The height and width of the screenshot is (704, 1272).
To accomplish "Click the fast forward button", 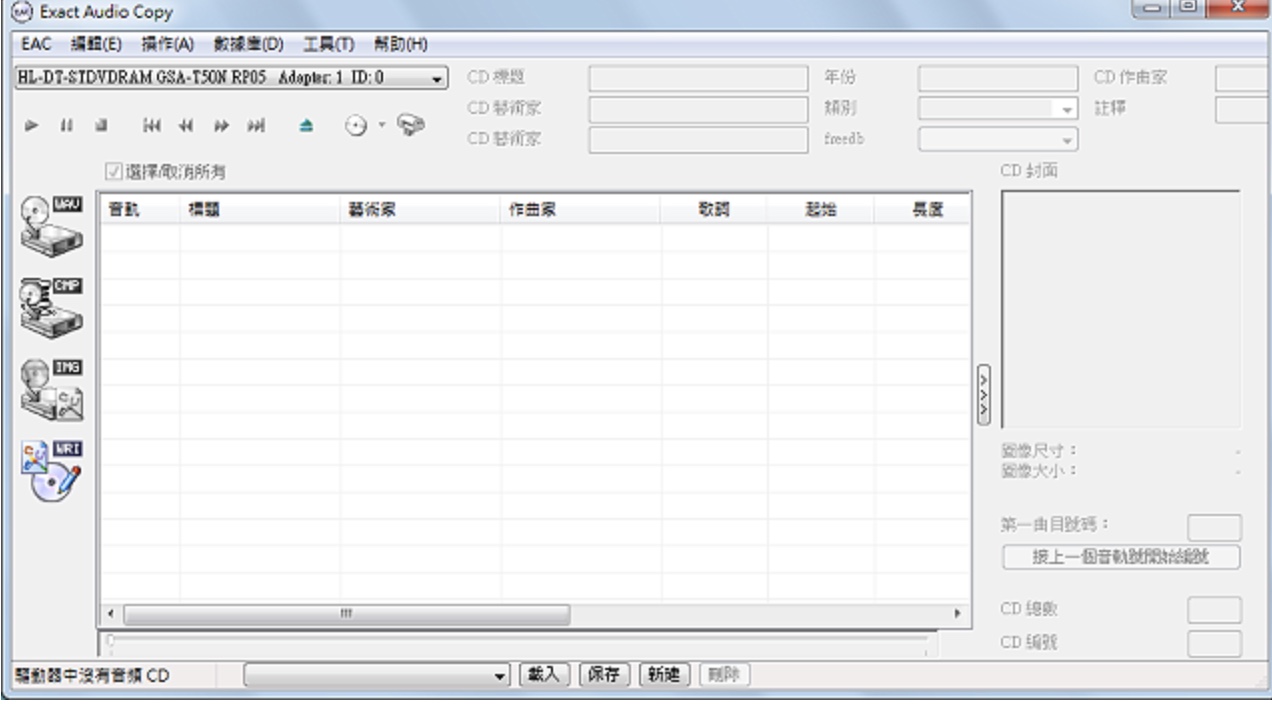I will click(222, 126).
